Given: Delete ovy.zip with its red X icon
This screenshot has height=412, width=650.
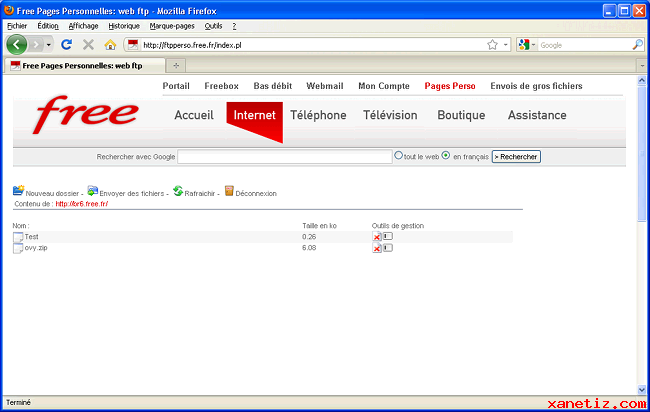Looking at the screenshot, I should 376,248.
